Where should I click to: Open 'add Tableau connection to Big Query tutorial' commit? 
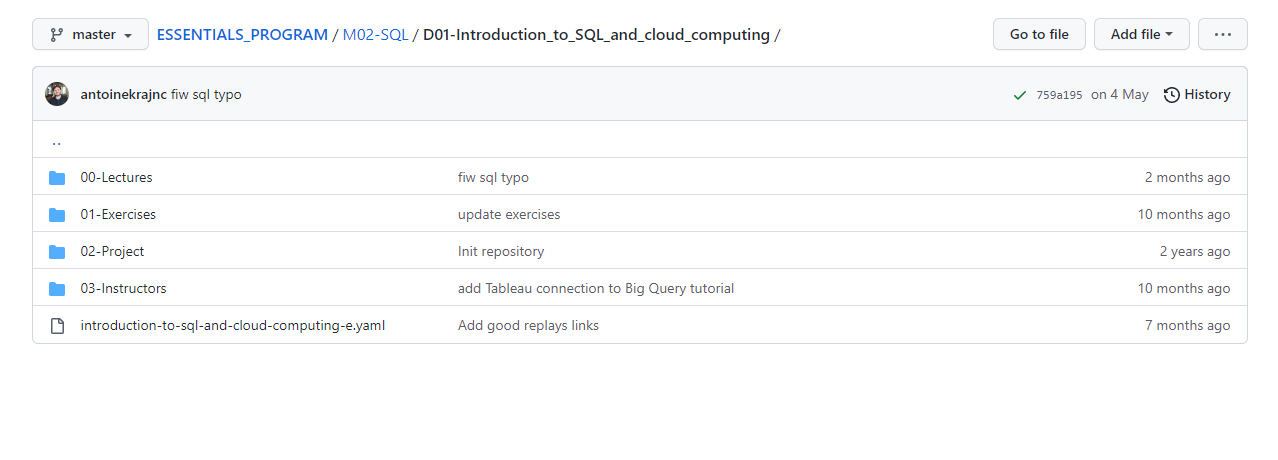[x=596, y=289]
